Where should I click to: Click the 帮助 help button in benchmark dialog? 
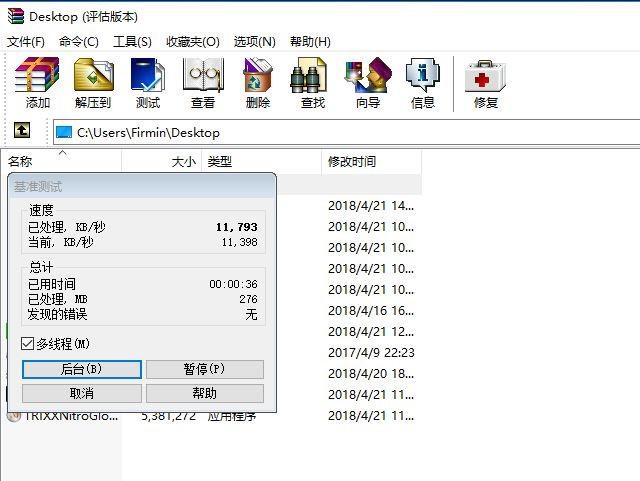204,393
